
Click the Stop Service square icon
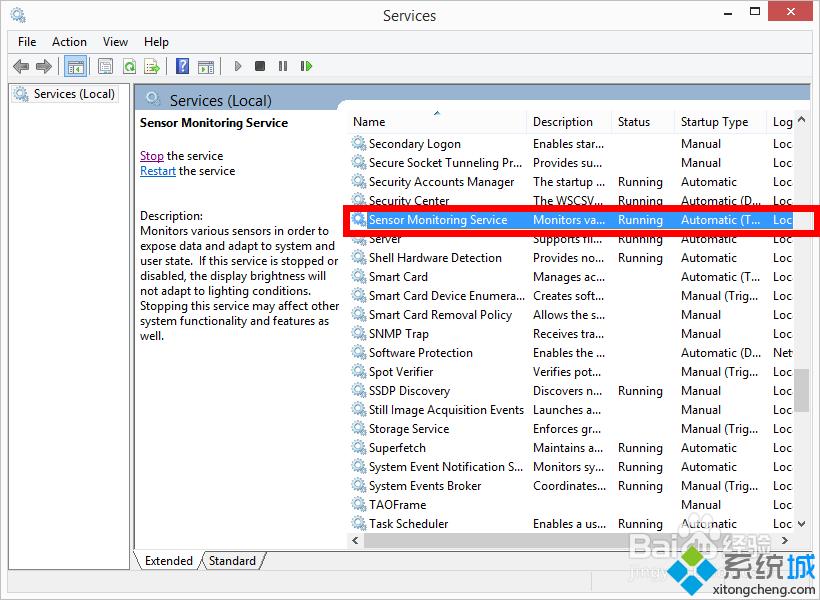tap(260, 66)
